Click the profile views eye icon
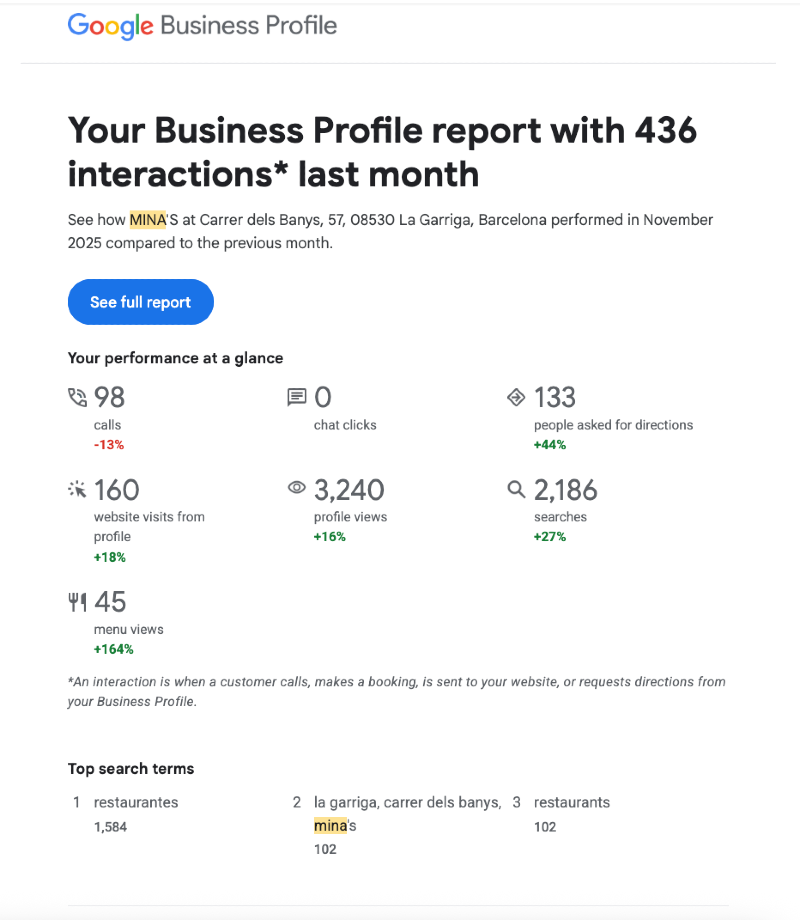 click(x=297, y=489)
